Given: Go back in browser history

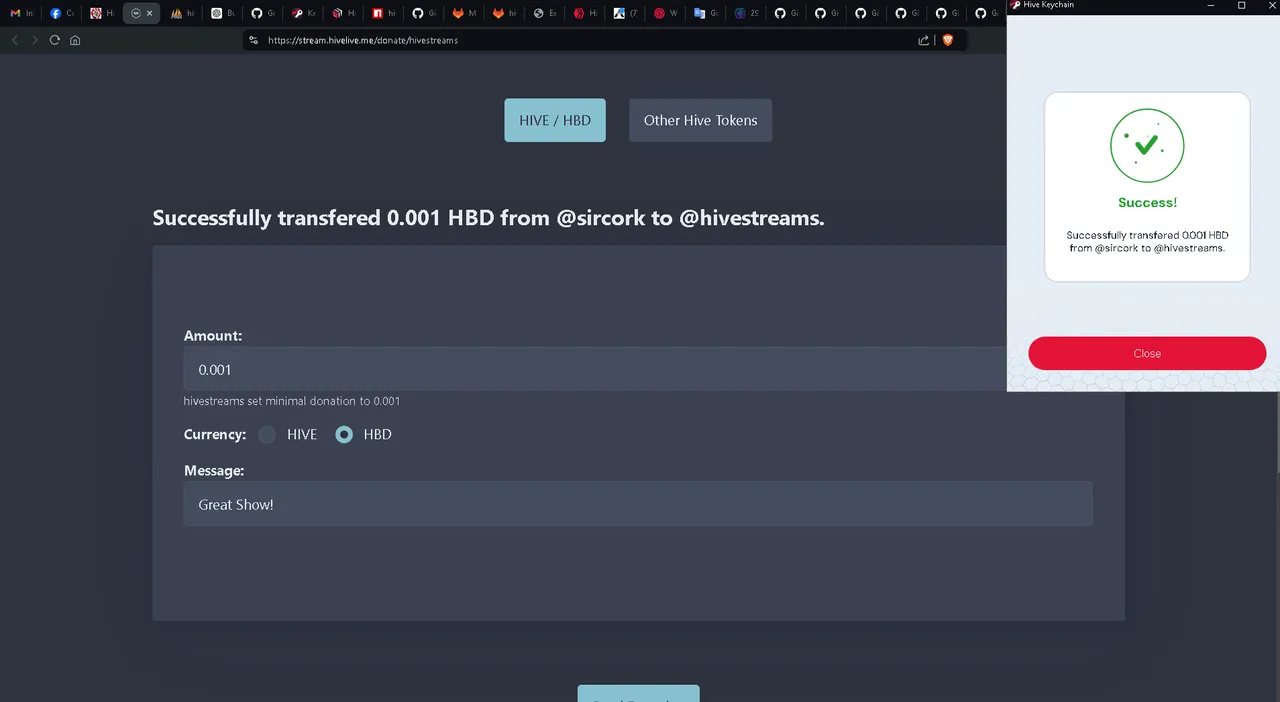Looking at the screenshot, I should [15, 40].
